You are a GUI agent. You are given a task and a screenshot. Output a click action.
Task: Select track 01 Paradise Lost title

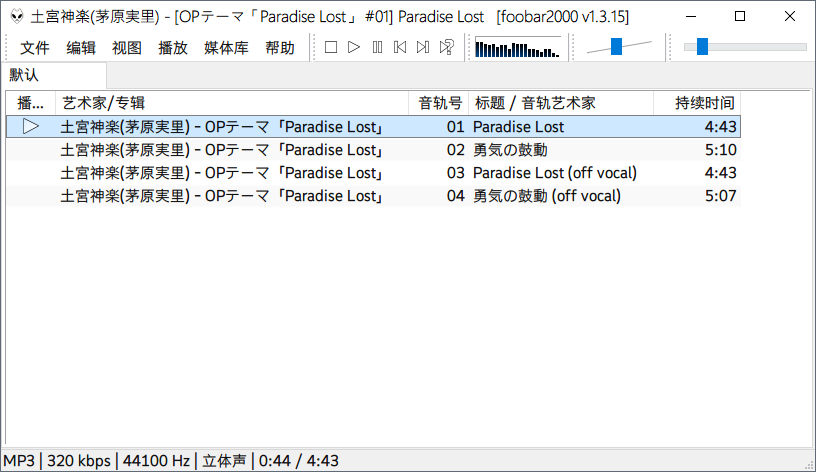click(x=518, y=126)
